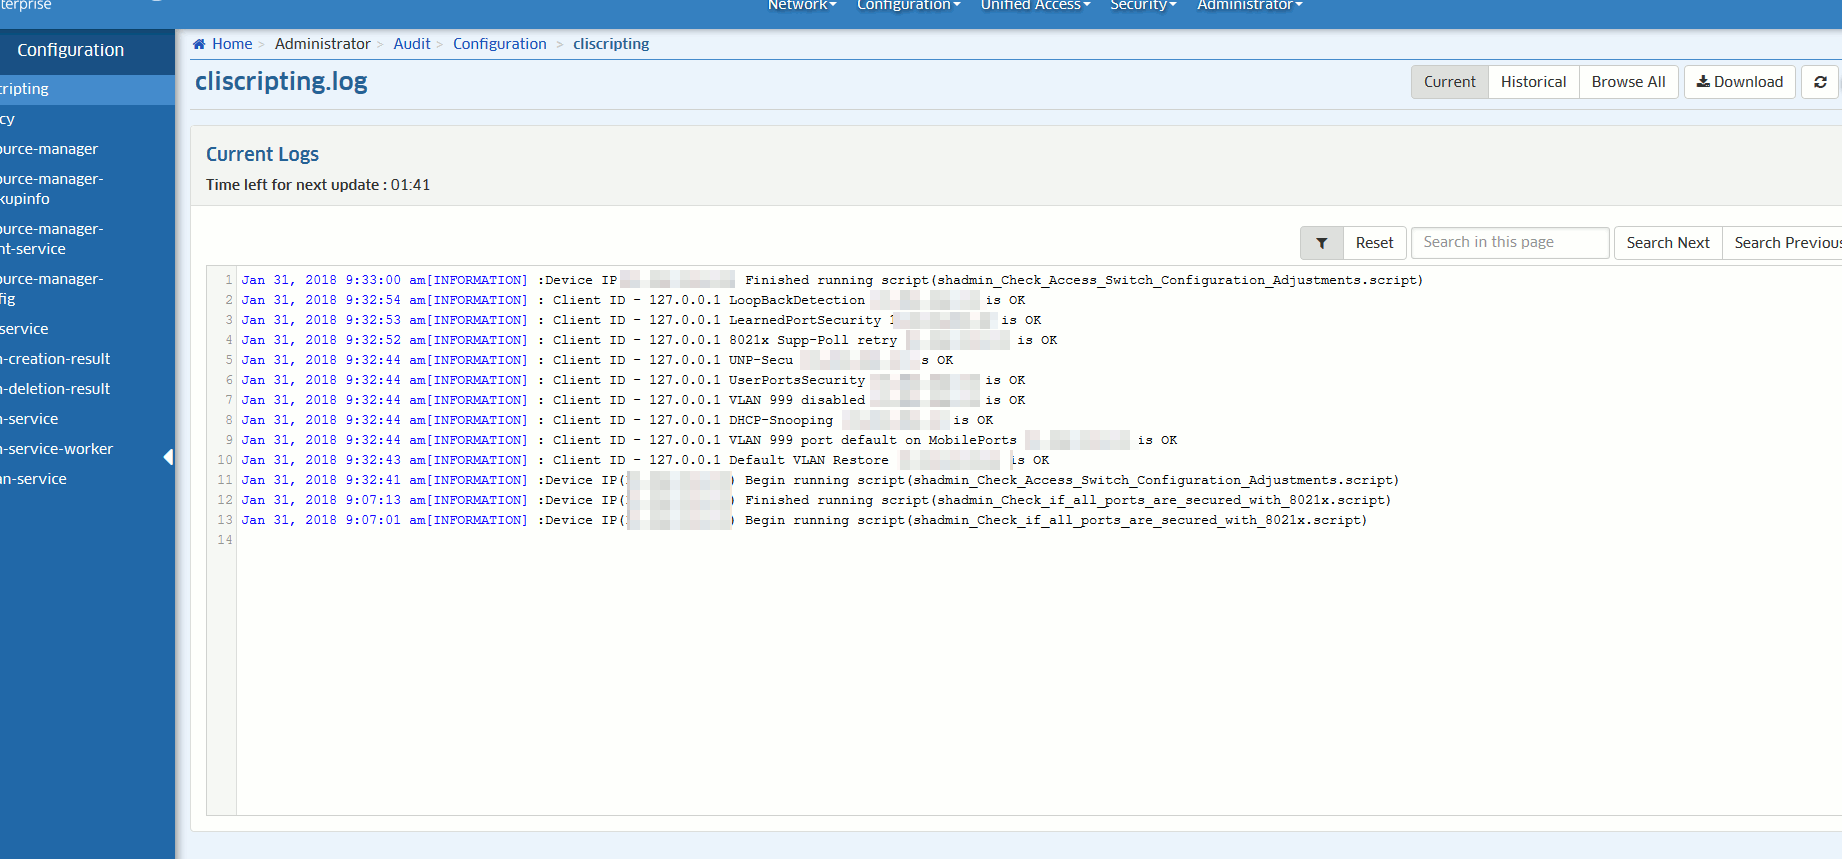Click the Home icon in breadcrumb
Image resolution: width=1842 pixels, height=859 pixels.
tap(199, 44)
